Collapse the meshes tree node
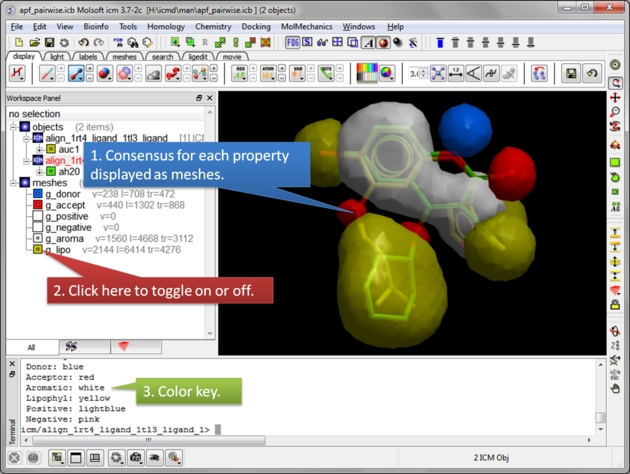 14,183
